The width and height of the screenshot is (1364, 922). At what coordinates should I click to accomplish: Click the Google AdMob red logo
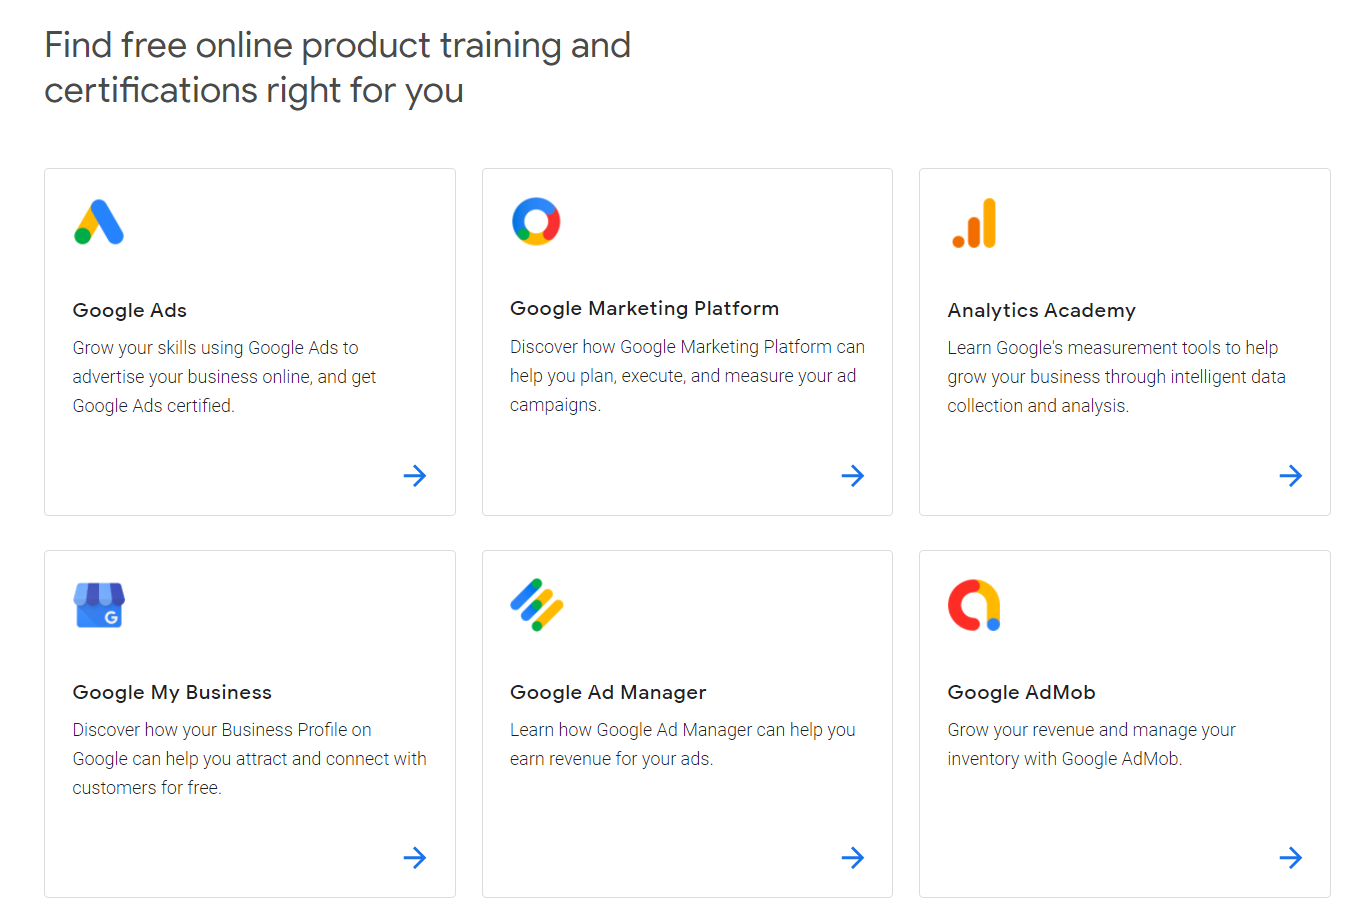[x=974, y=605]
